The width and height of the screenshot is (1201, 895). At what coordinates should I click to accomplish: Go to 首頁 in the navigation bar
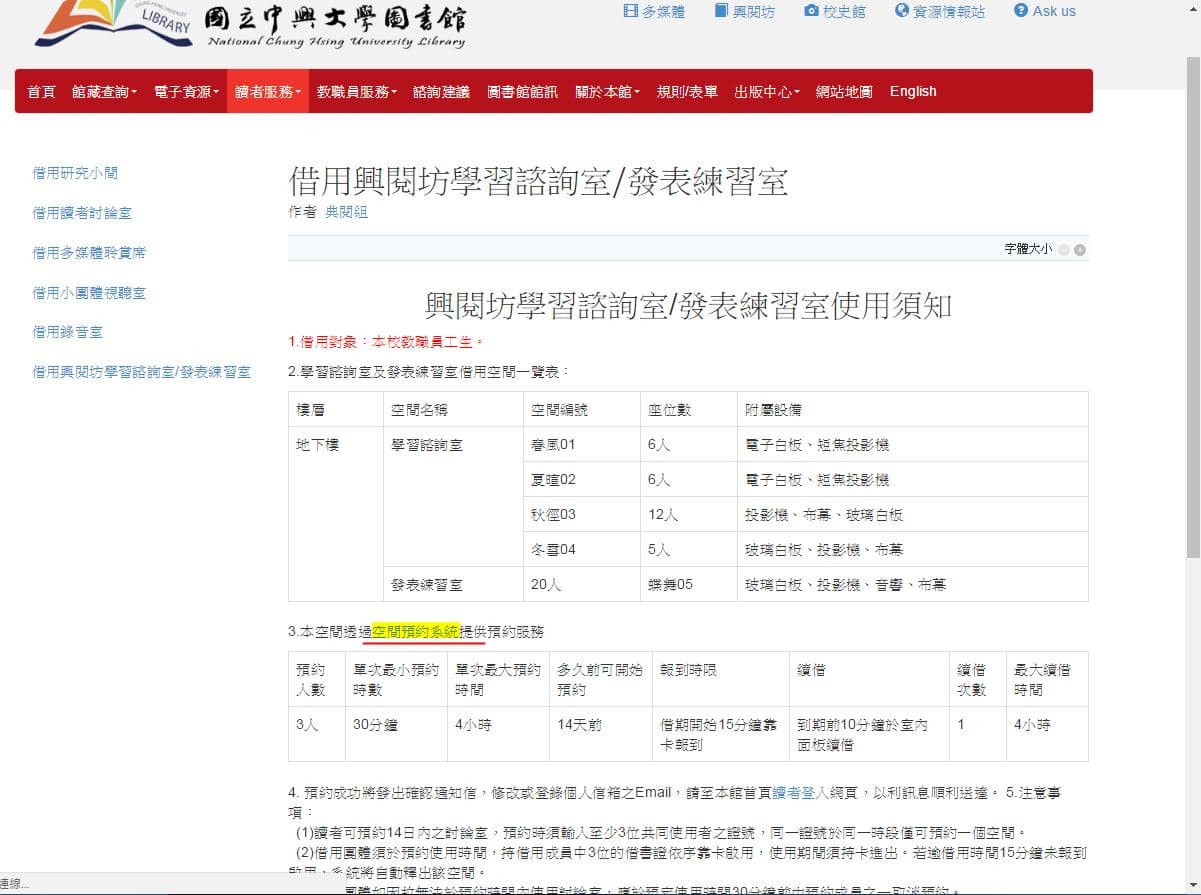[41, 91]
